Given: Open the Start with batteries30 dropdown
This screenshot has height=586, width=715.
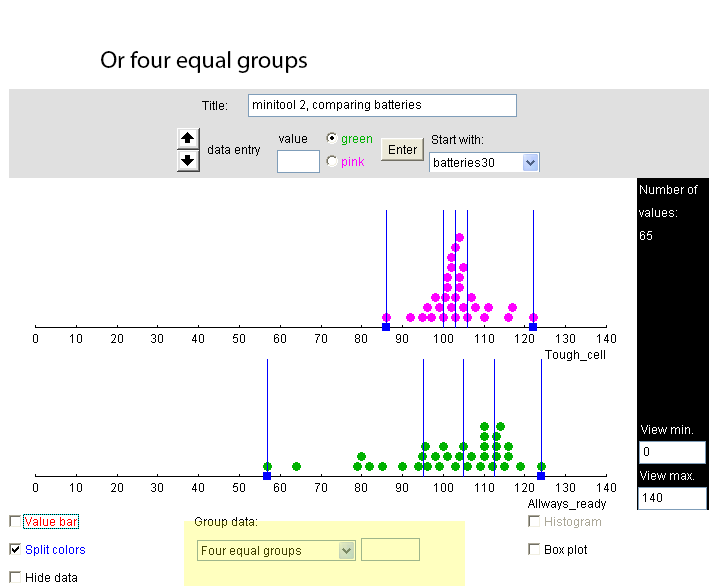Looking at the screenshot, I should [x=484, y=162].
